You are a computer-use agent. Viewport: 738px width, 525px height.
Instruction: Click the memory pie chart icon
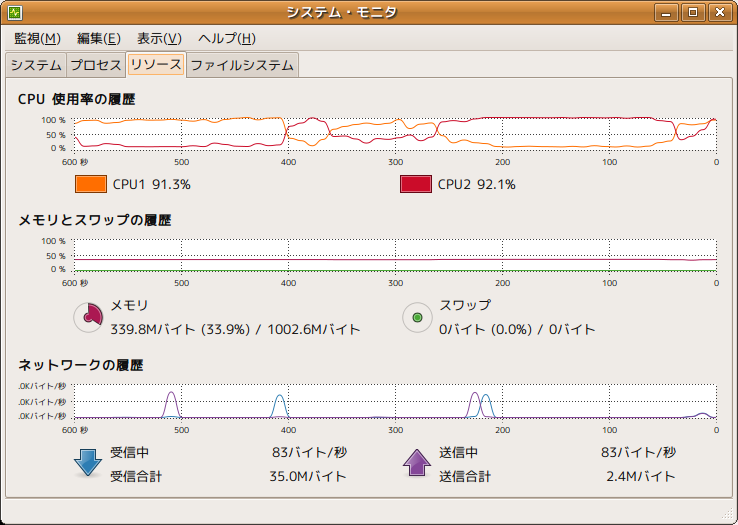coord(89,317)
